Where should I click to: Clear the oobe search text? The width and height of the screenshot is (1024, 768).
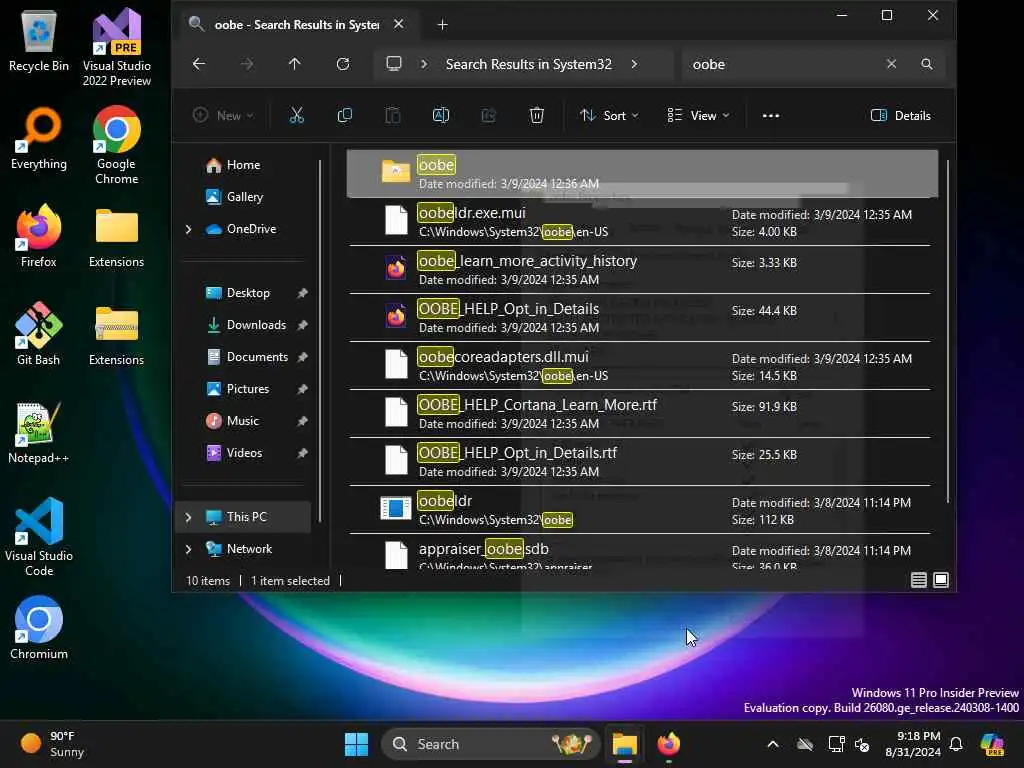(891, 64)
